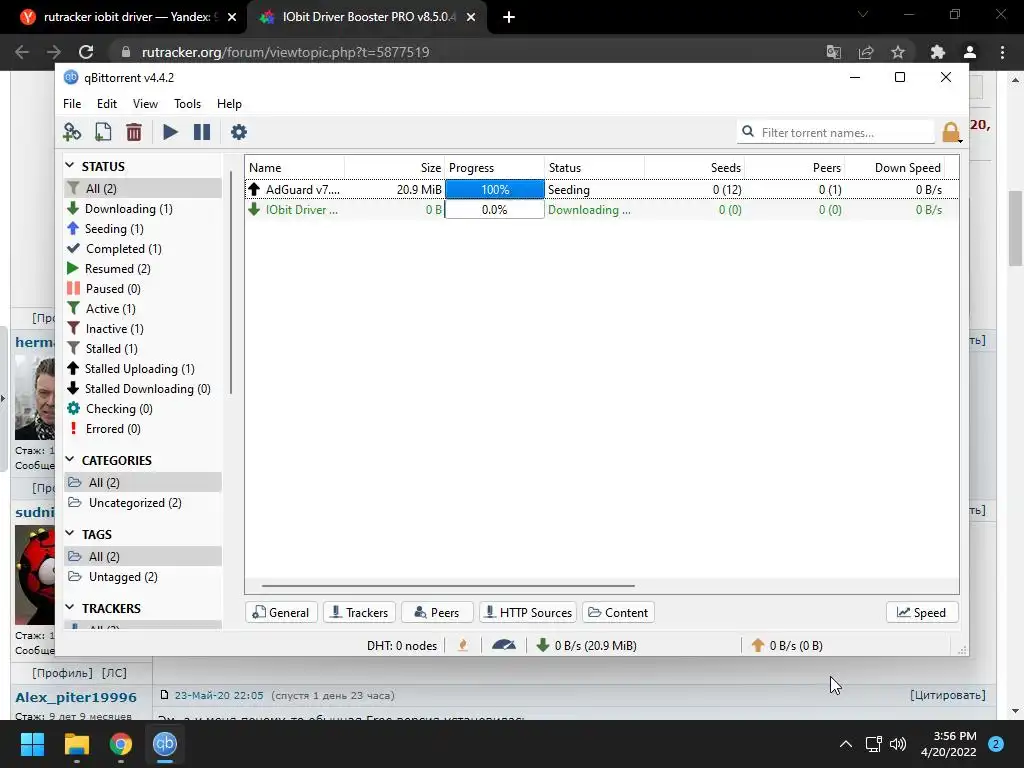The width and height of the screenshot is (1024, 768).
Task: Switch to the General tab
Action: (x=281, y=613)
